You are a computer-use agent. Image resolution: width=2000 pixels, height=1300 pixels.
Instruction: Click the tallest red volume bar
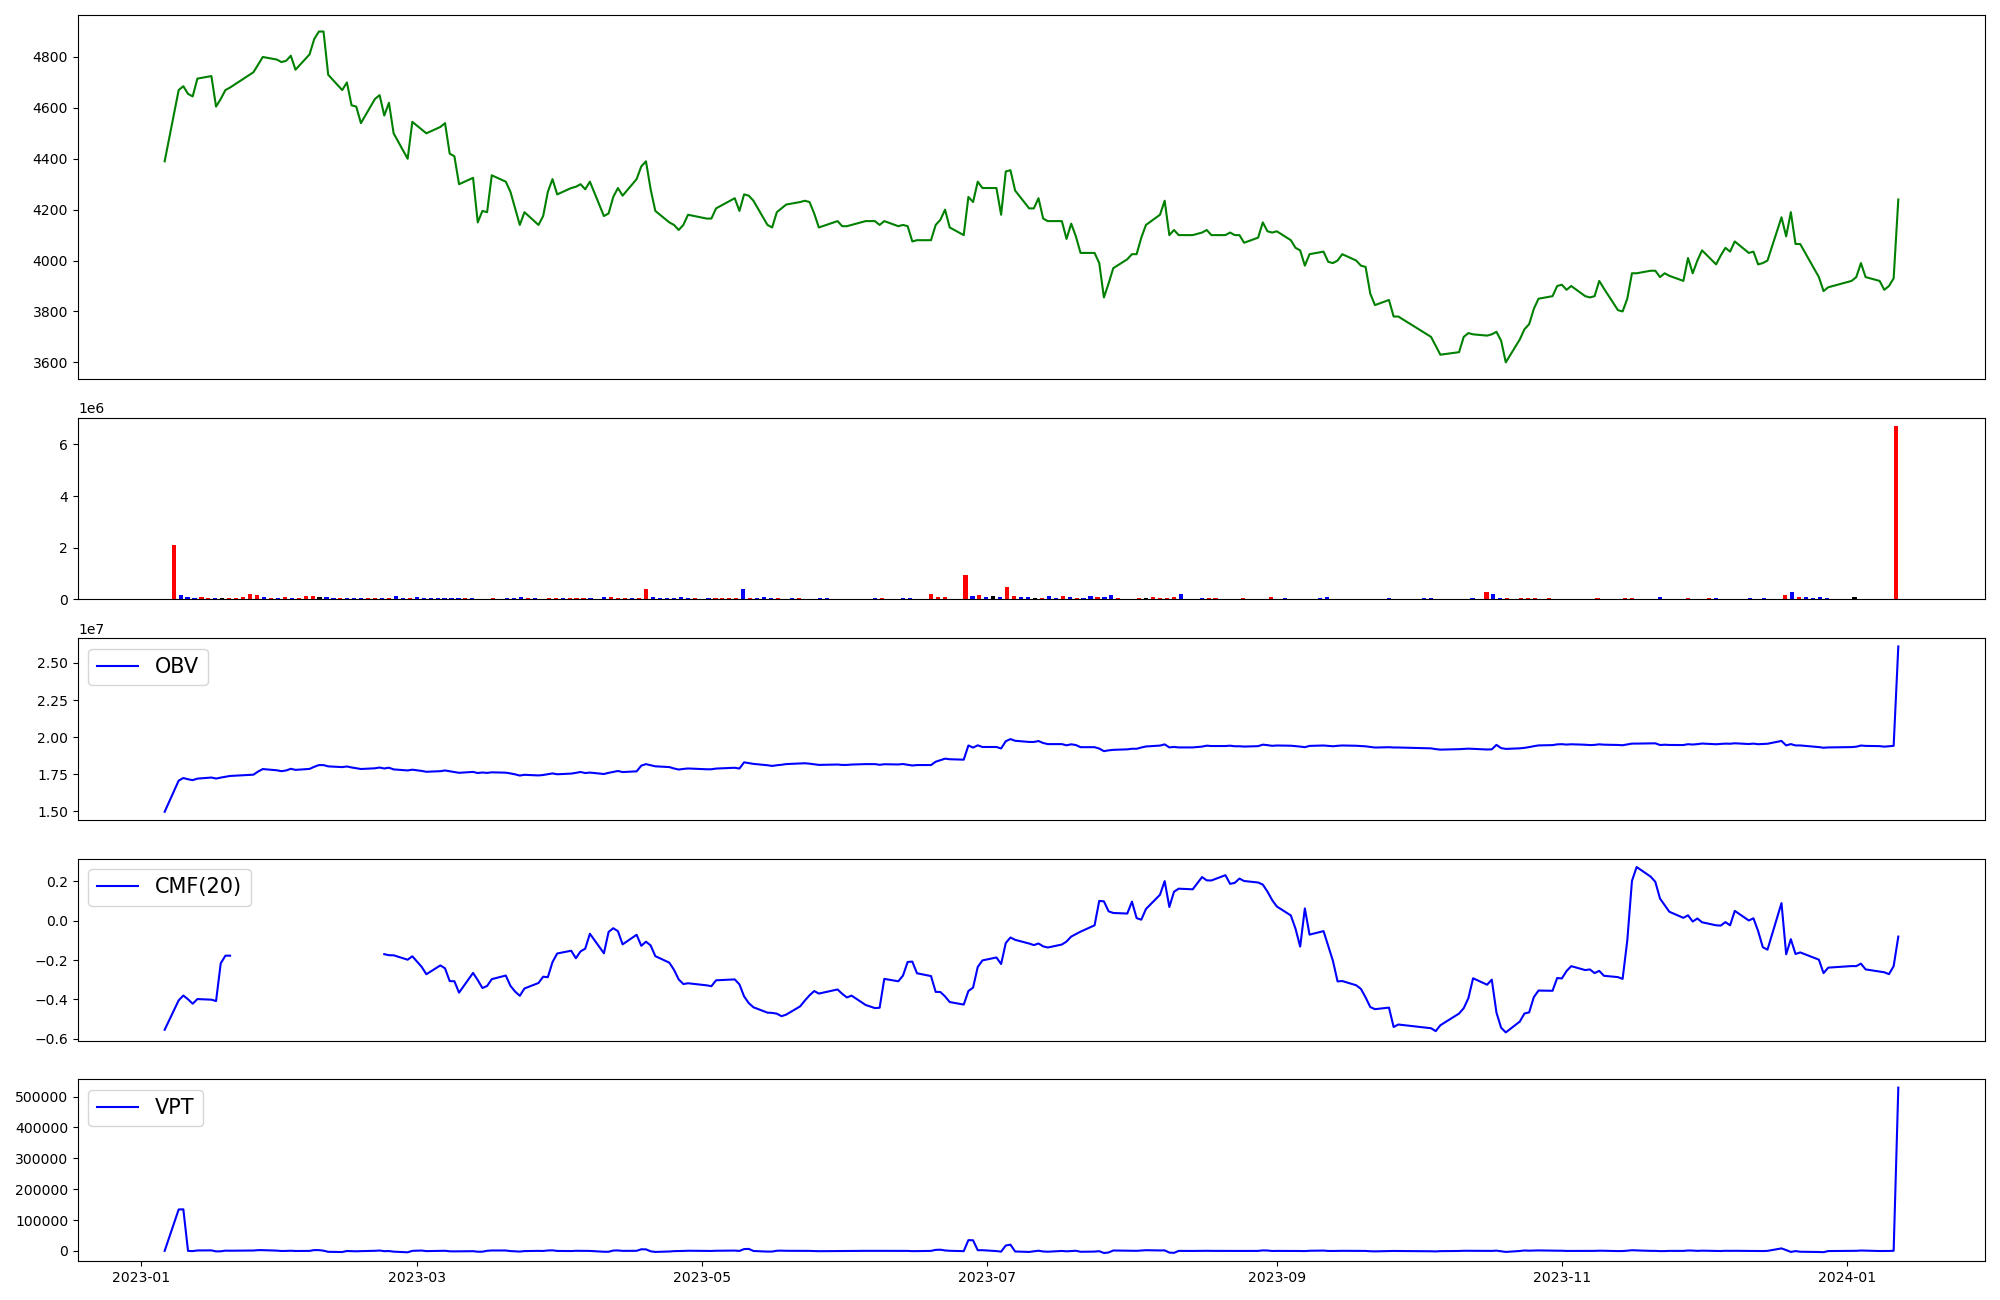[1895, 512]
